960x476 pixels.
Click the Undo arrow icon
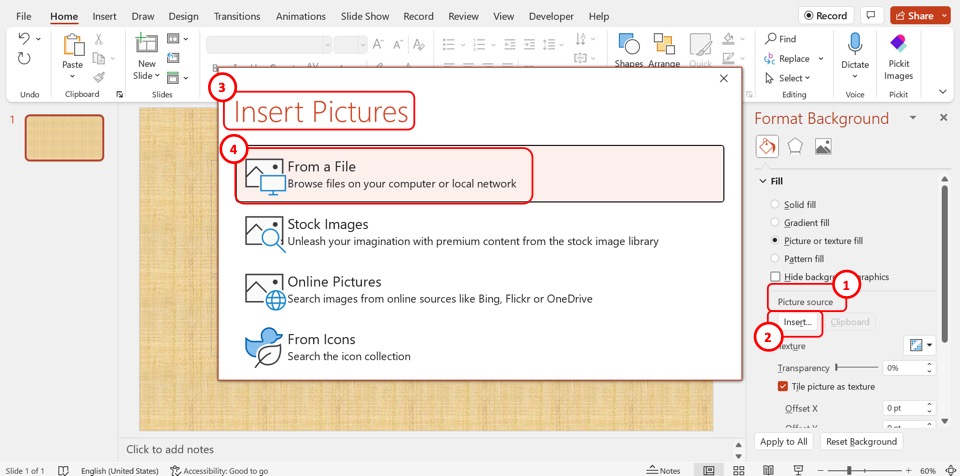tap(24, 39)
